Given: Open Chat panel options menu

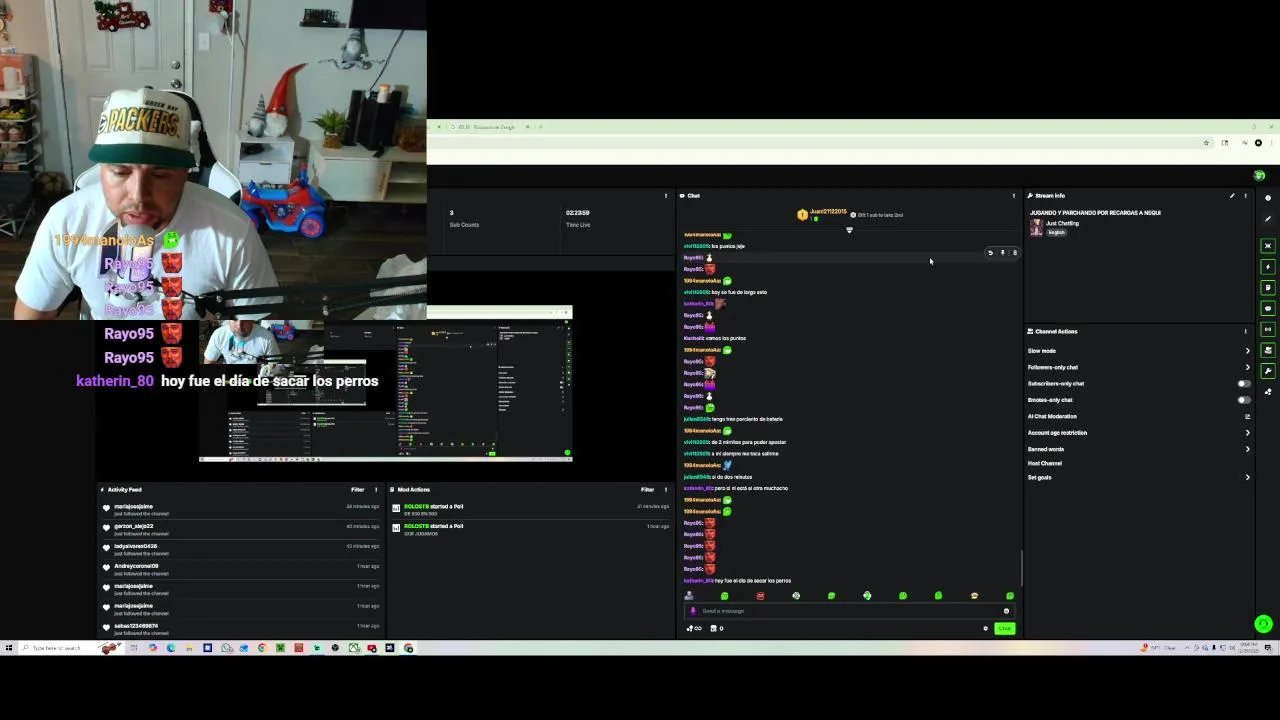Looking at the screenshot, I should (1013, 196).
